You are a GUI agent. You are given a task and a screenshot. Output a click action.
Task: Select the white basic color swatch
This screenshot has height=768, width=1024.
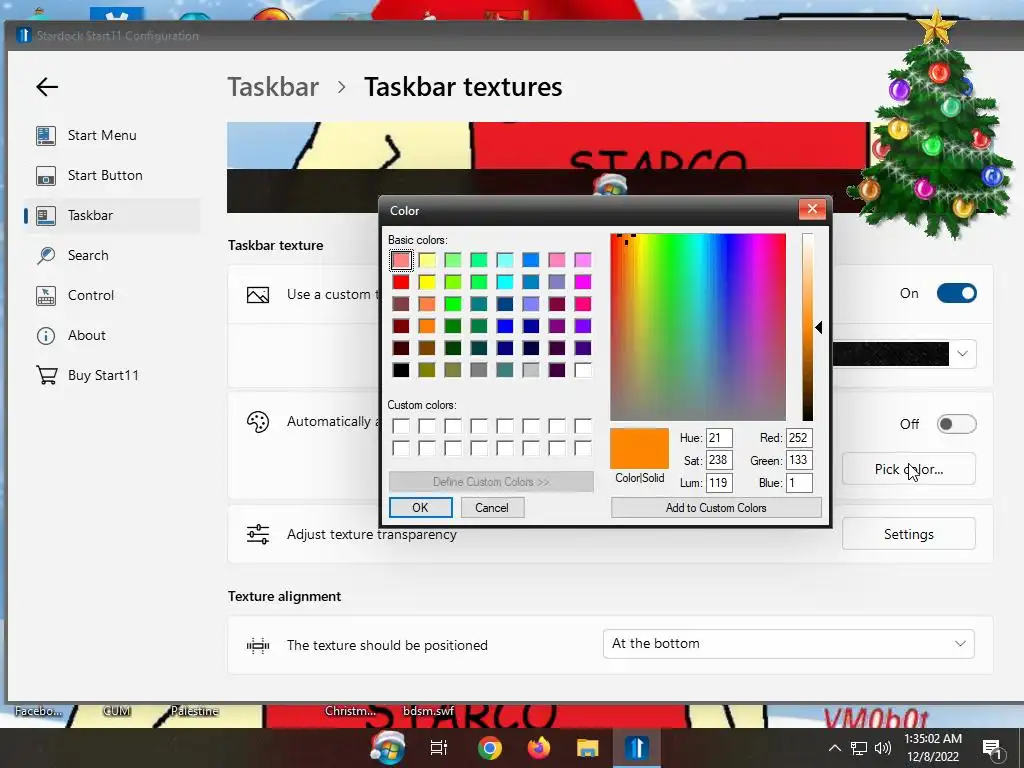[x=583, y=370]
